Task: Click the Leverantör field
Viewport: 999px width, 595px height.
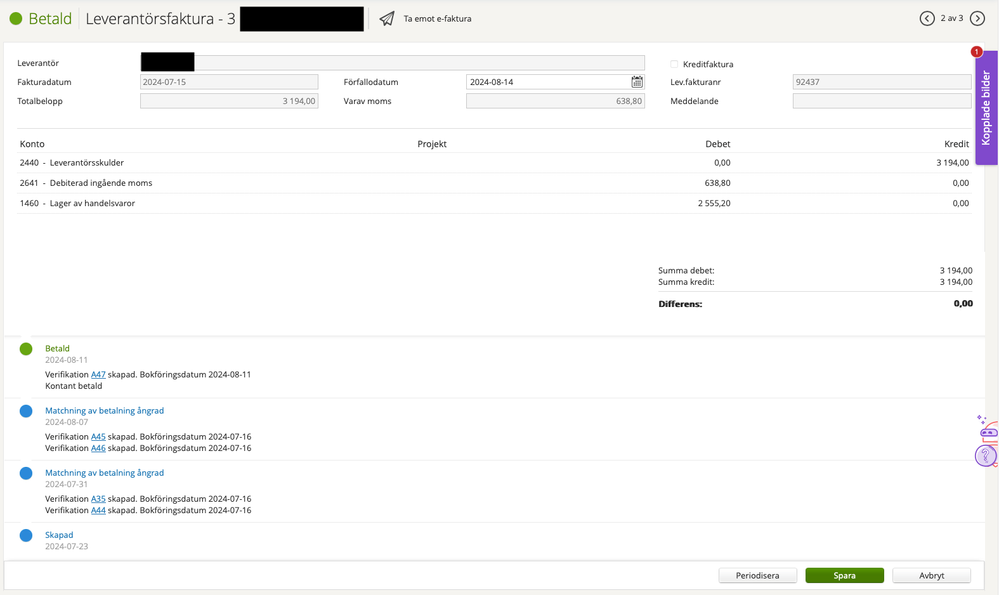Action: [x=392, y=62]
